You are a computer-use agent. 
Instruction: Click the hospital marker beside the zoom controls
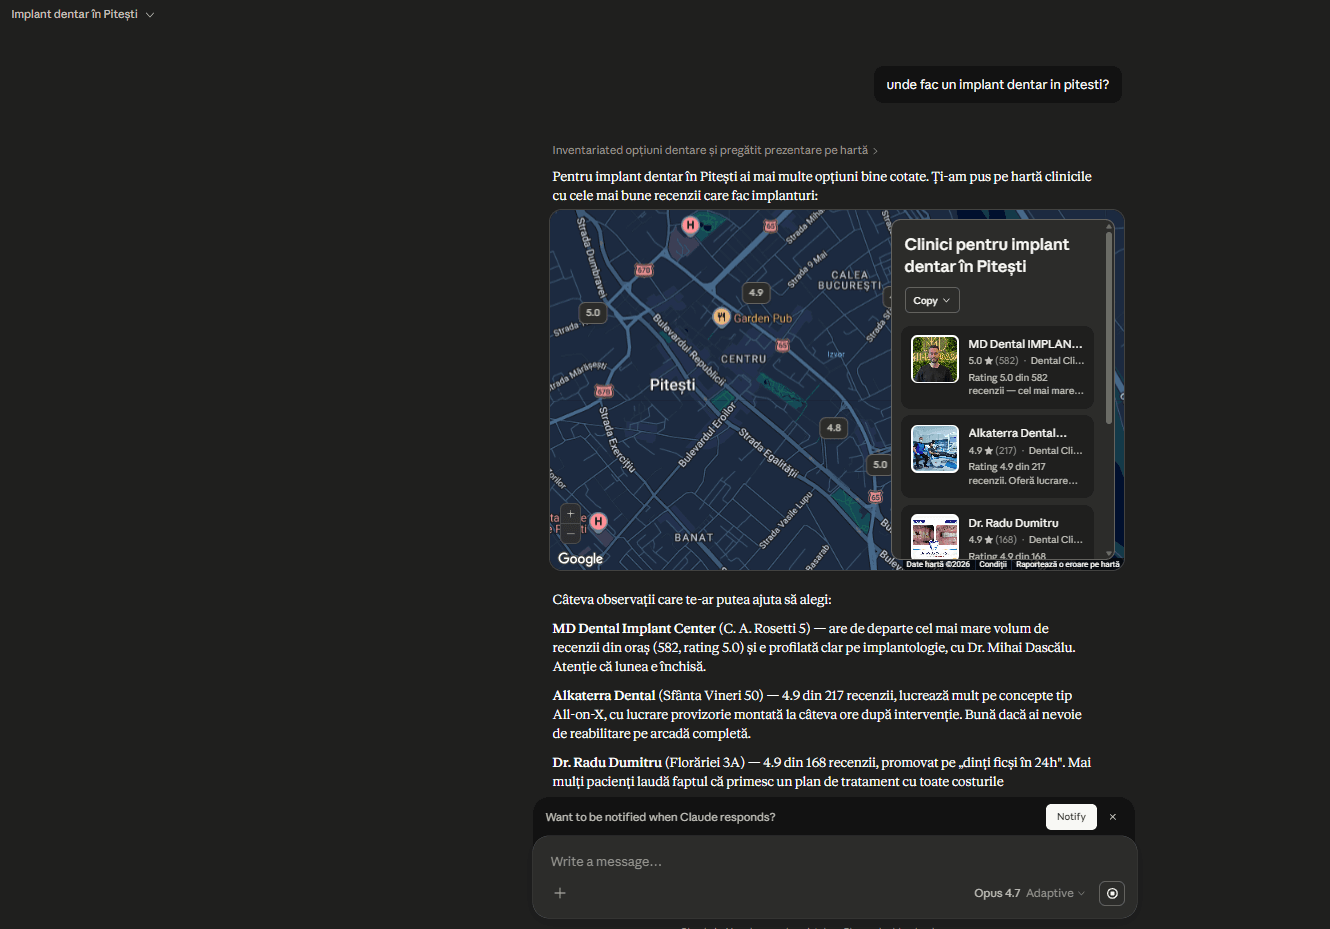click(598, 521)
